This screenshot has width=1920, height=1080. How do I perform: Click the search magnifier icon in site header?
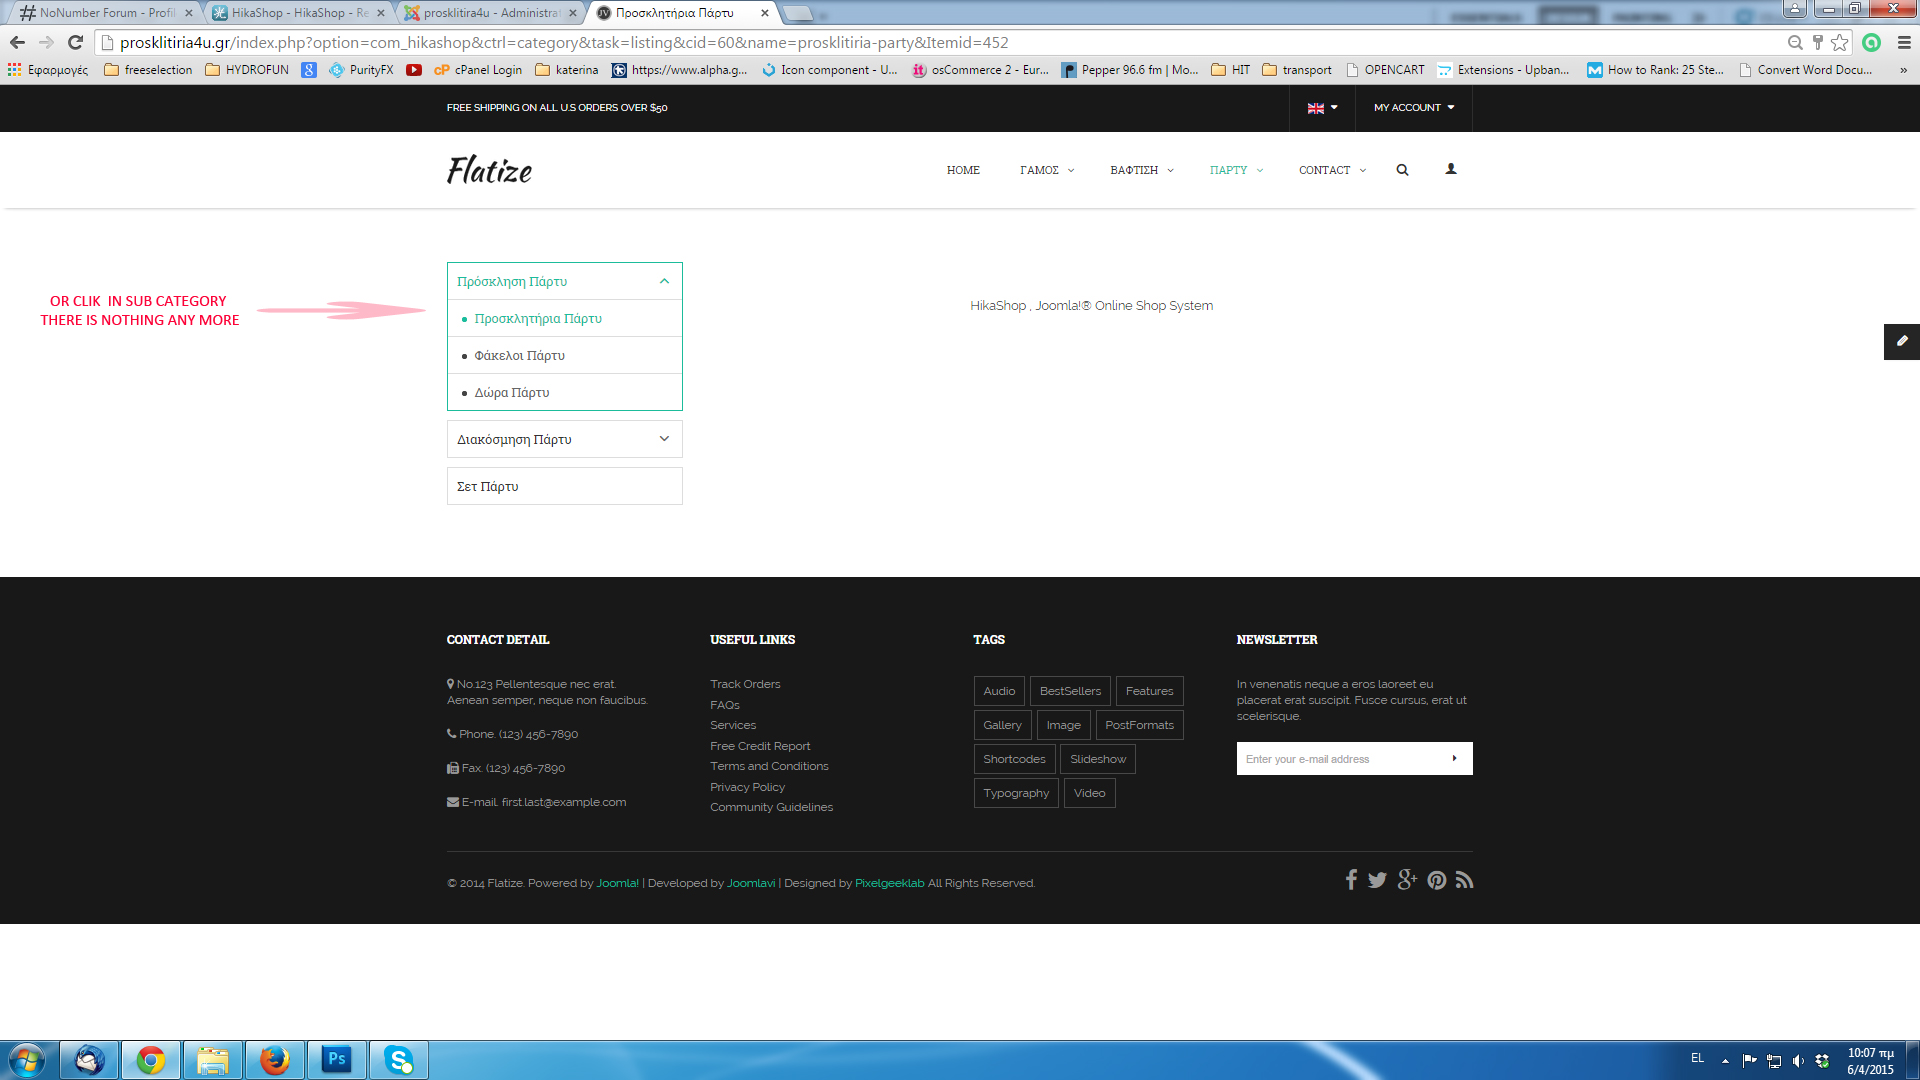point(1402,170)
